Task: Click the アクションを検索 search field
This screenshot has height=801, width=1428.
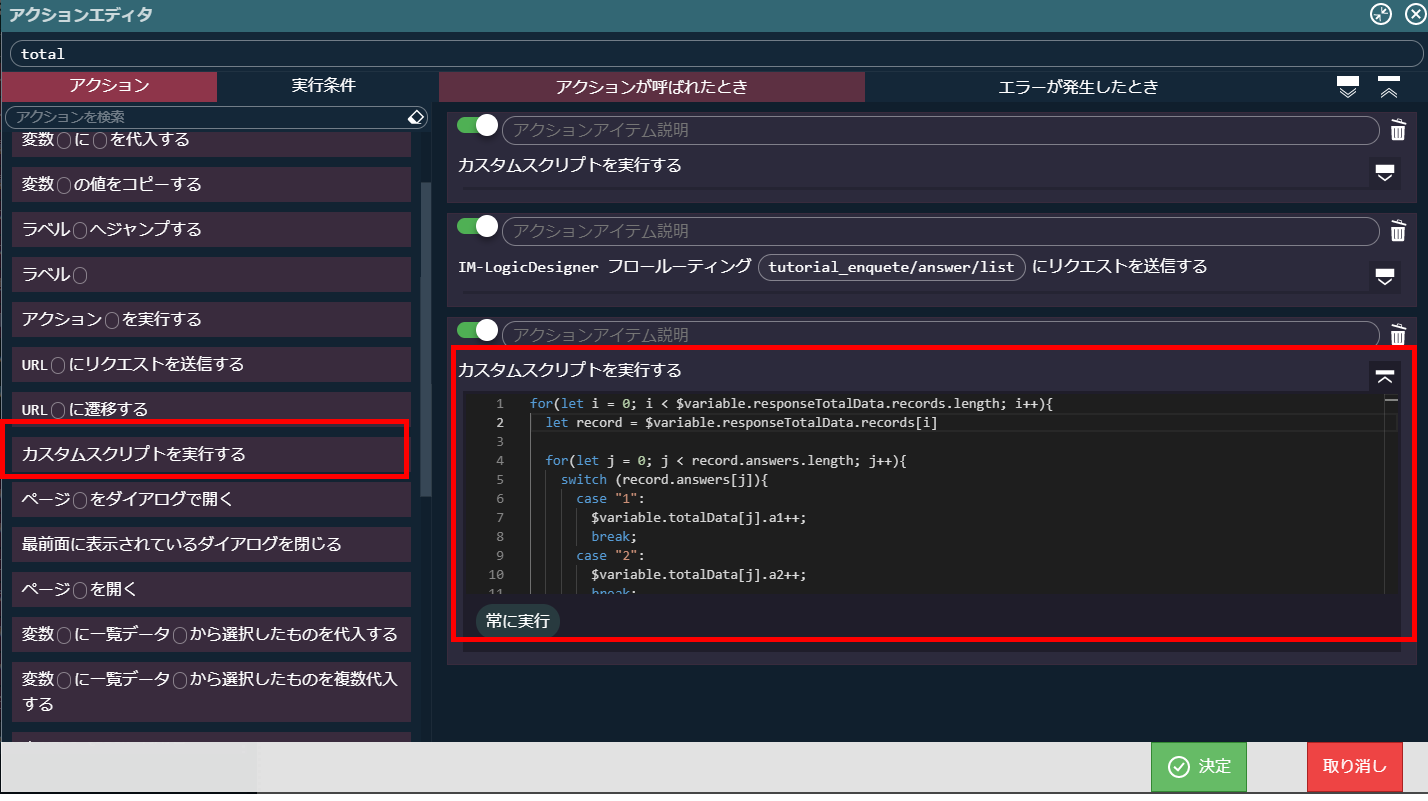Action: pyautogui.click(x=207, y=118)
